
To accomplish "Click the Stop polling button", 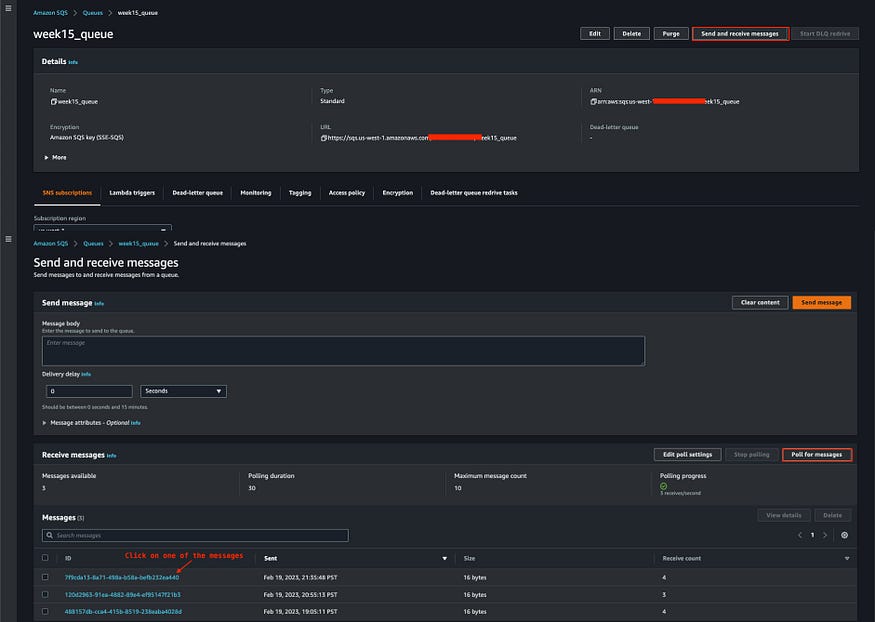I will (x=751, y=455).
